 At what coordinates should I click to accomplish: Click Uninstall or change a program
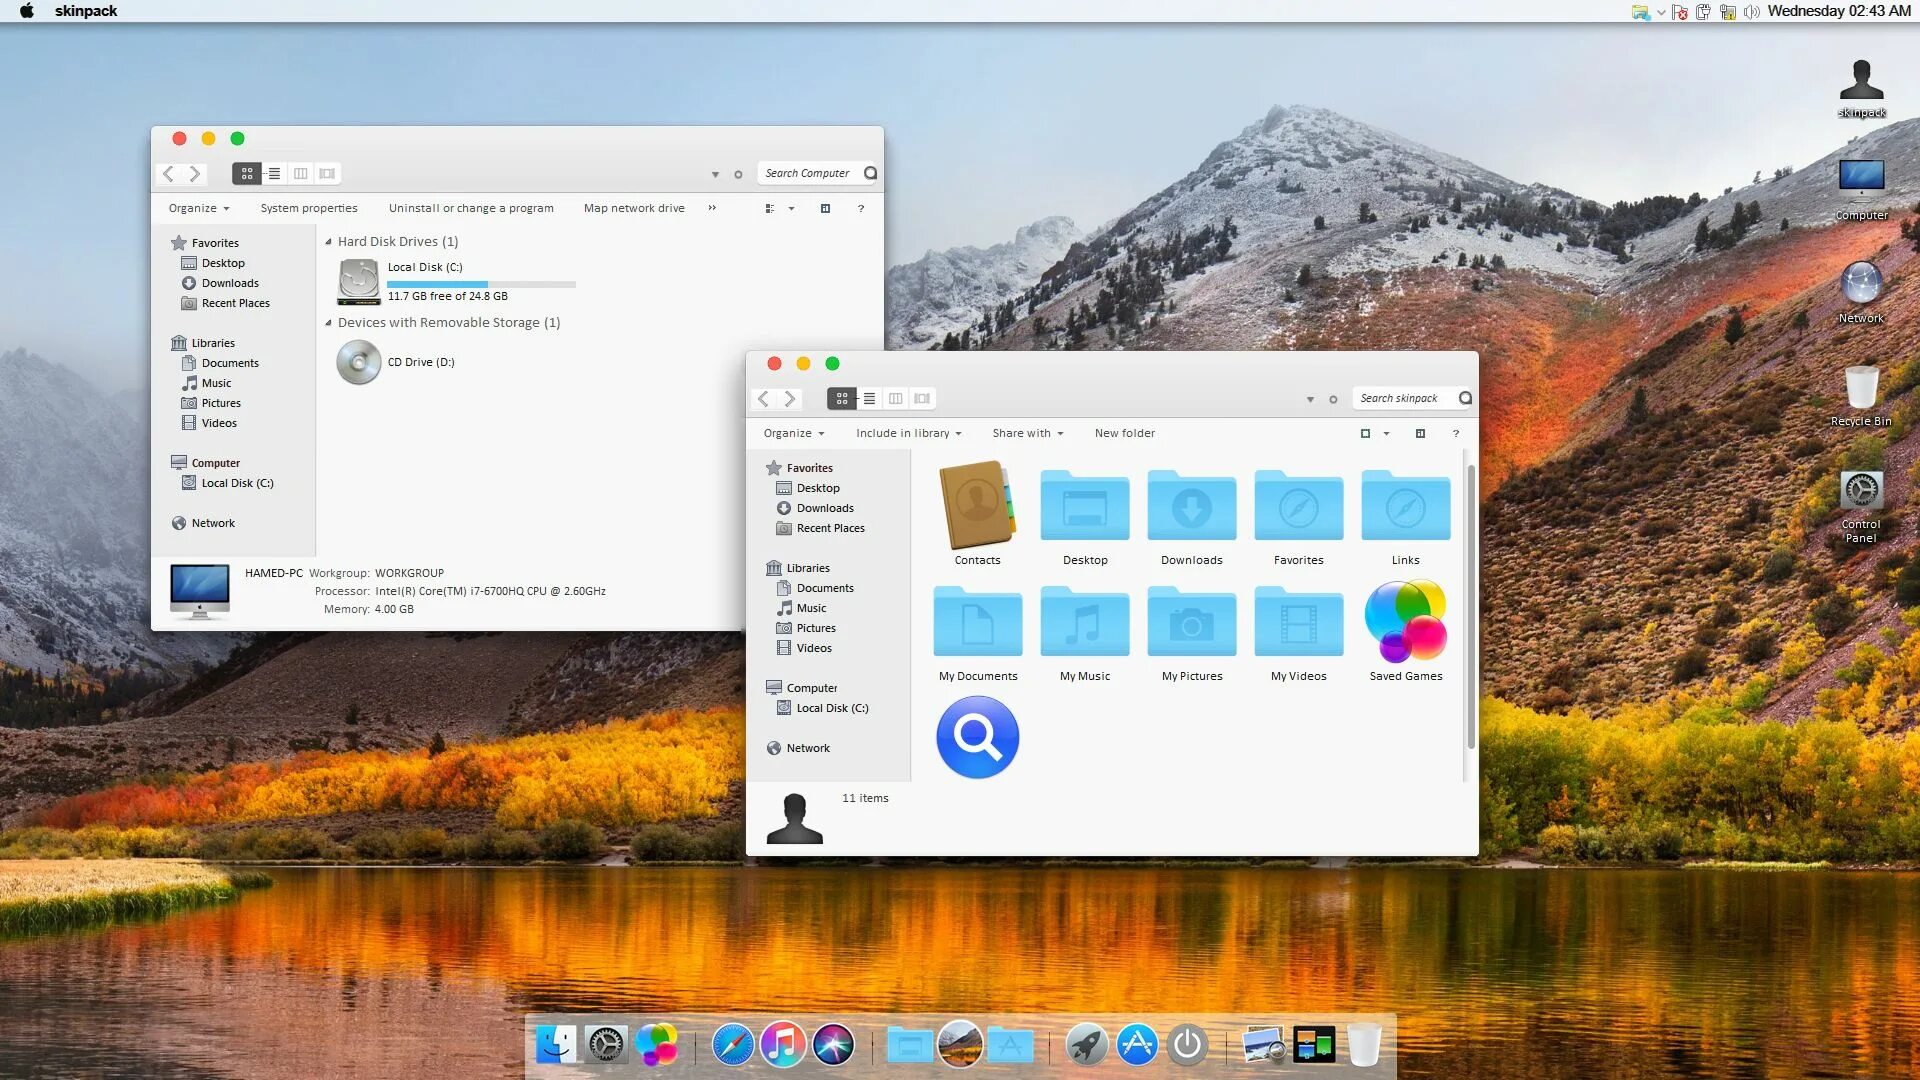point(470,208)
